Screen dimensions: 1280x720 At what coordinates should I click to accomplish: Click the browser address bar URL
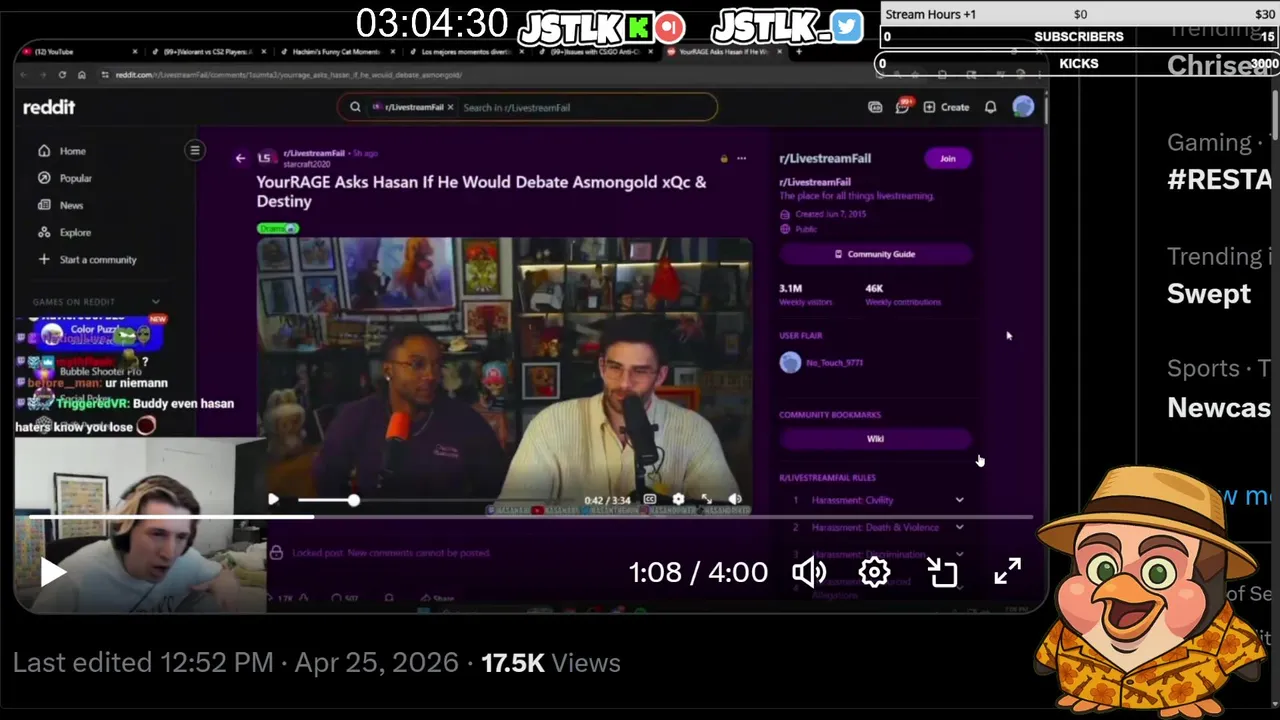(x=288, y=75)
